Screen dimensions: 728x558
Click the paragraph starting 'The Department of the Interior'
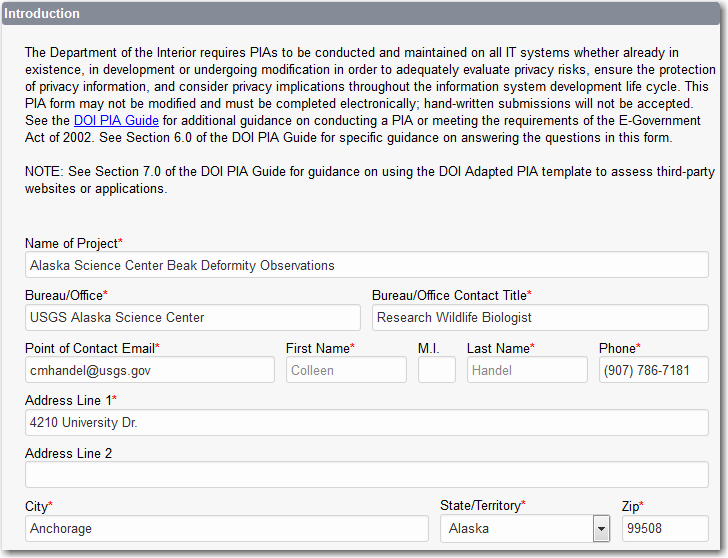pos(370,95)
